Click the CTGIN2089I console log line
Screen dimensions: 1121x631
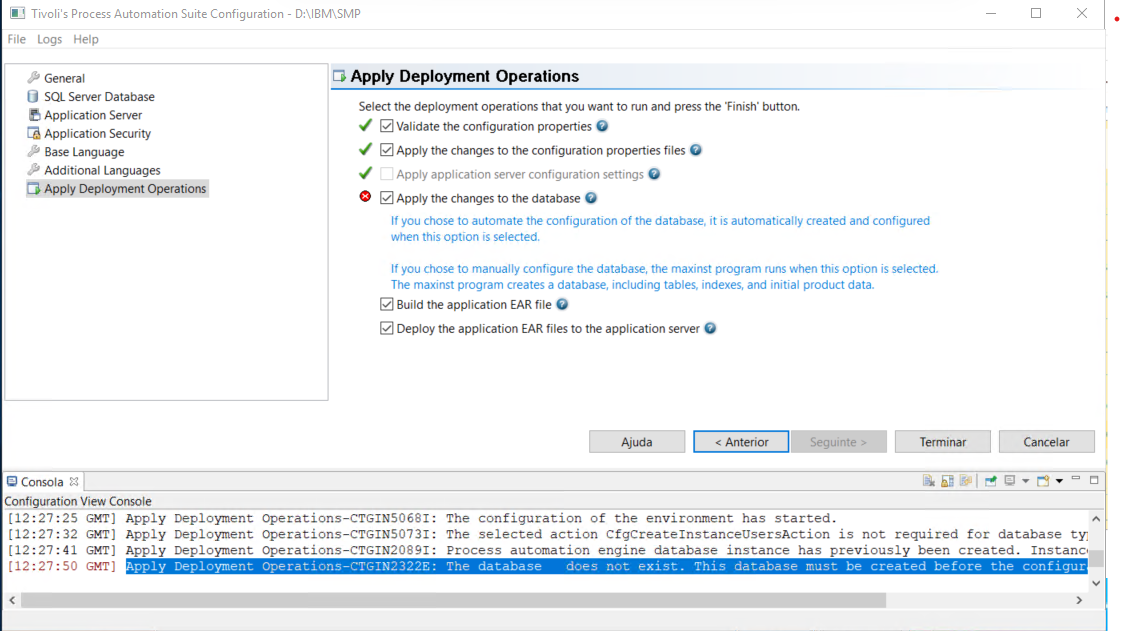pos(548,550)
